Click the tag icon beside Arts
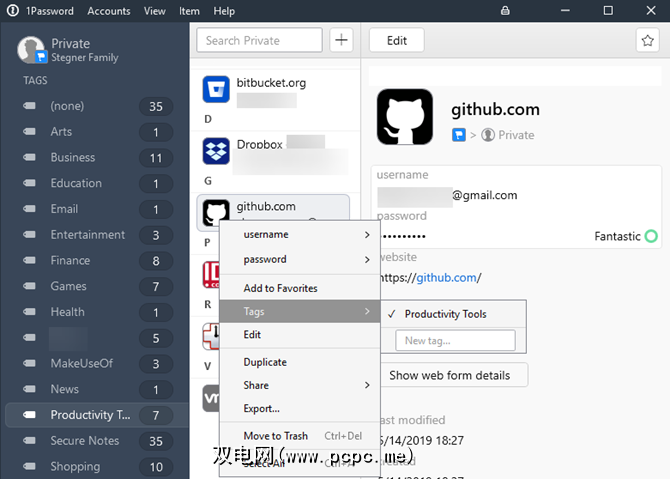Screen dimensions: 670x479 point(29,132)
